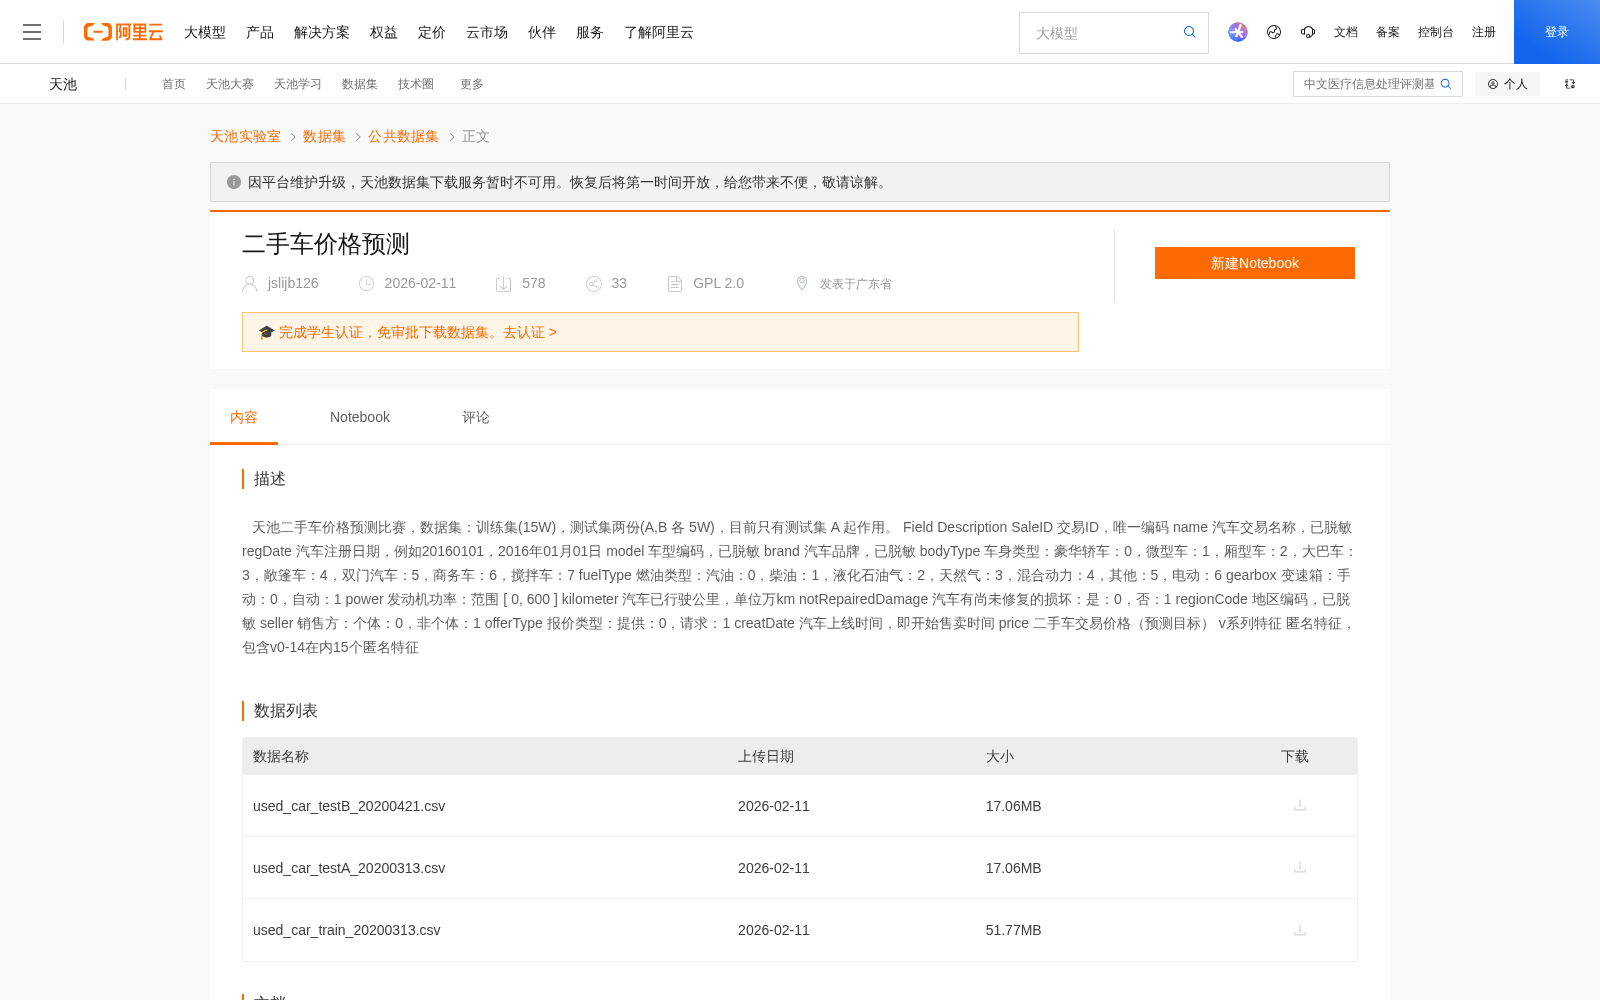Click search icon in Tianchi search field
This screenshot has width=1600, height=1000.
pyautogui.click(x=1446, y=84)
